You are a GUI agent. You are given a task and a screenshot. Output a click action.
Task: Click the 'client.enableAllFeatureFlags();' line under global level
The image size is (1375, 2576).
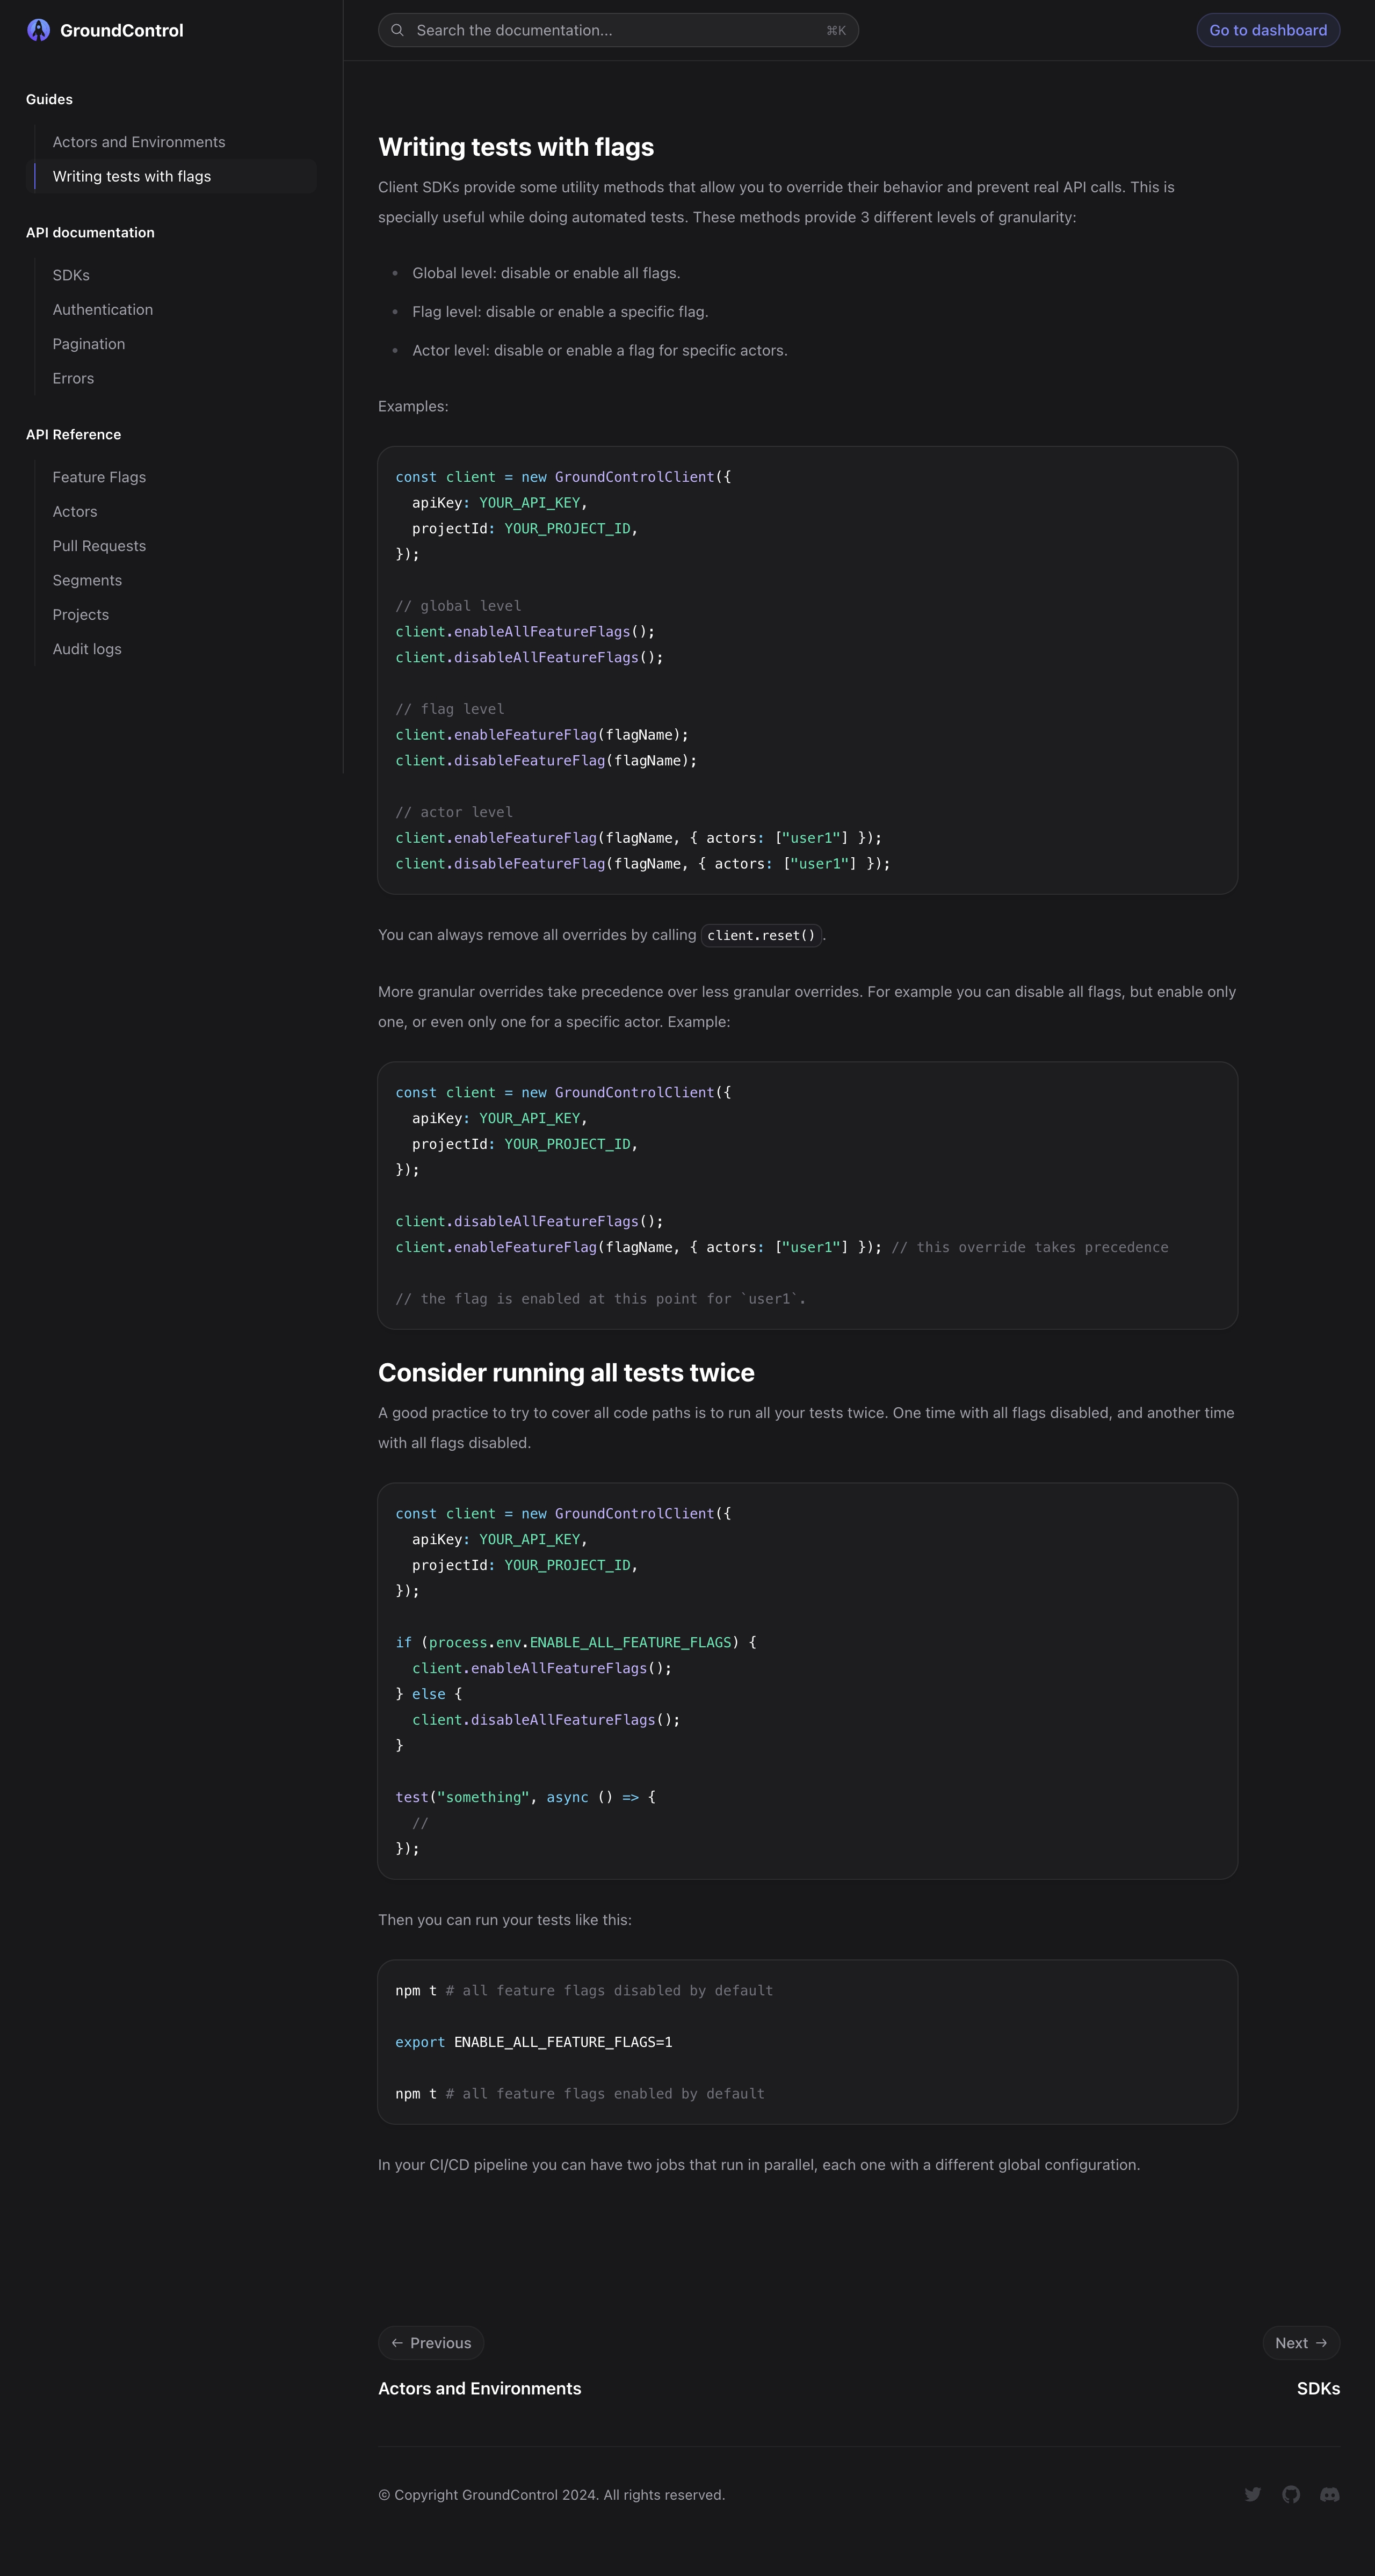click(x=525, y=632)
